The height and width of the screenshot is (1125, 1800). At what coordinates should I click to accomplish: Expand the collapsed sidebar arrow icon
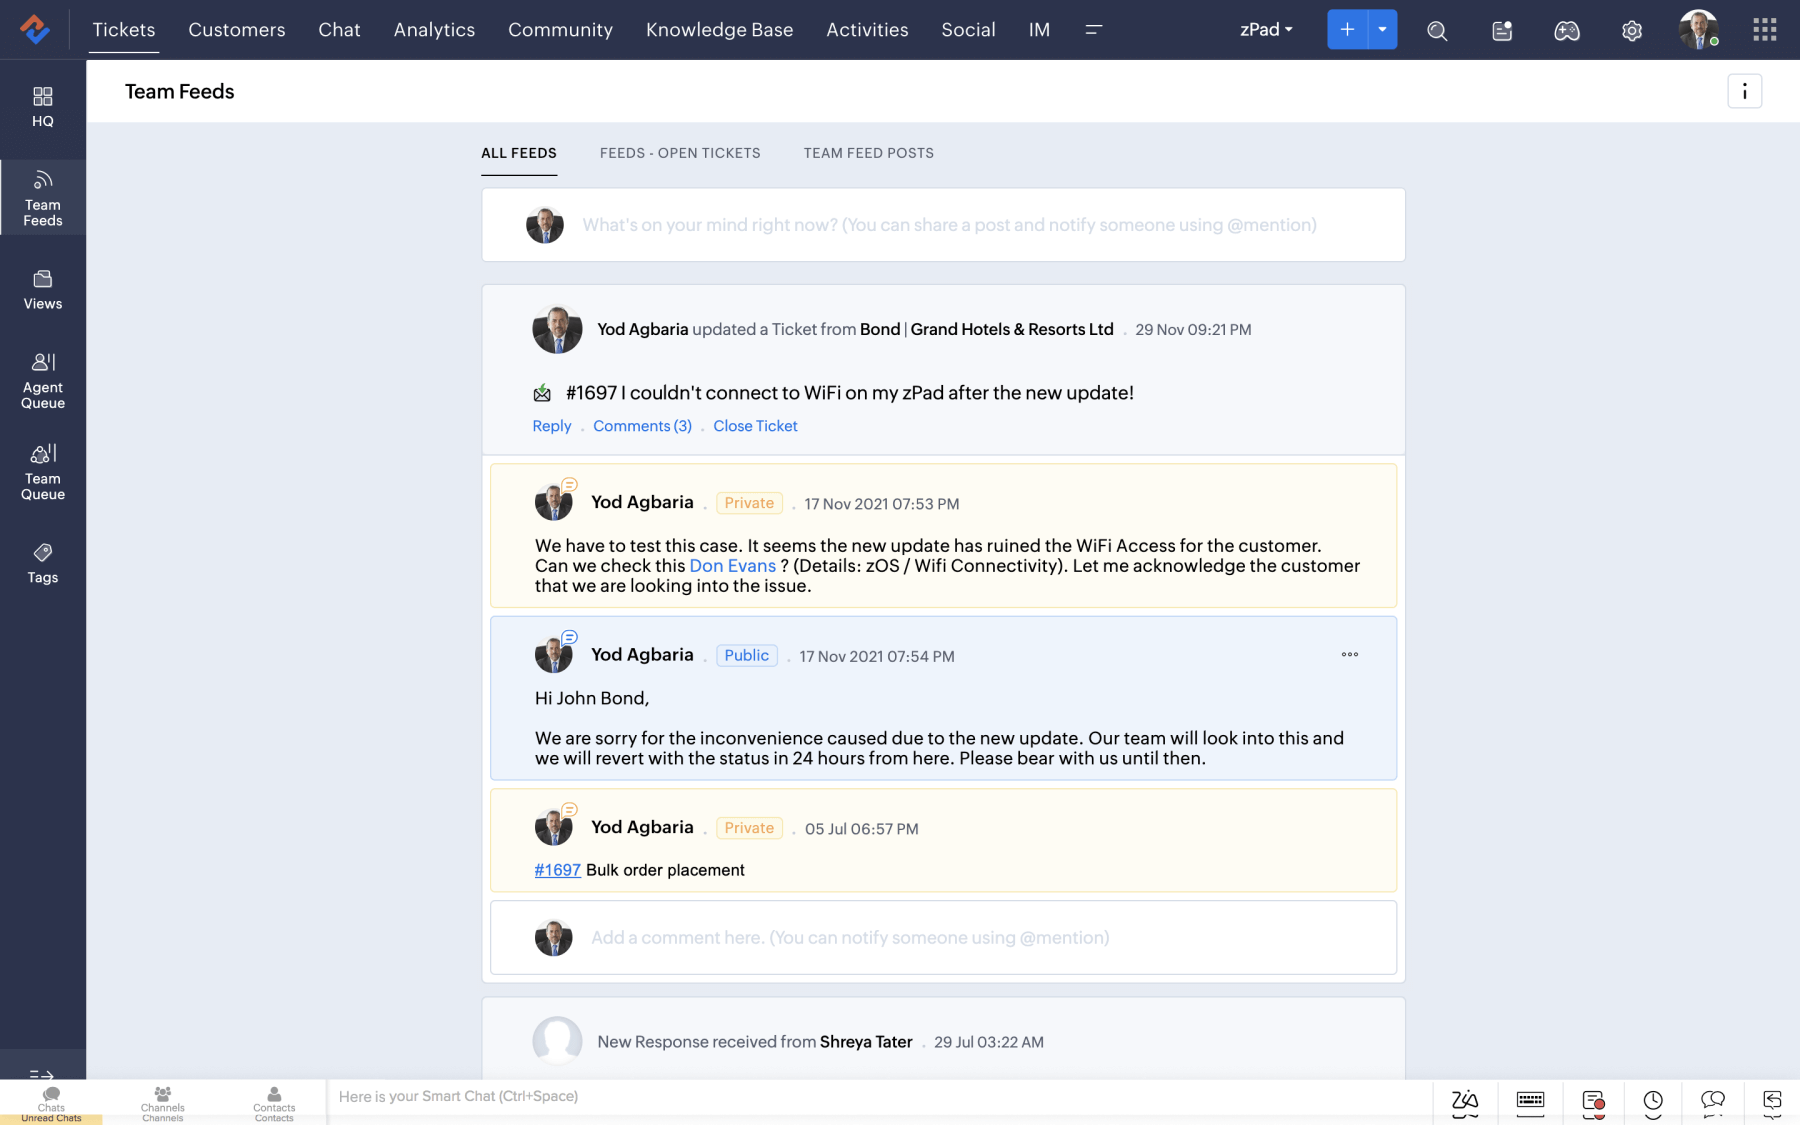coord(41,1074)
